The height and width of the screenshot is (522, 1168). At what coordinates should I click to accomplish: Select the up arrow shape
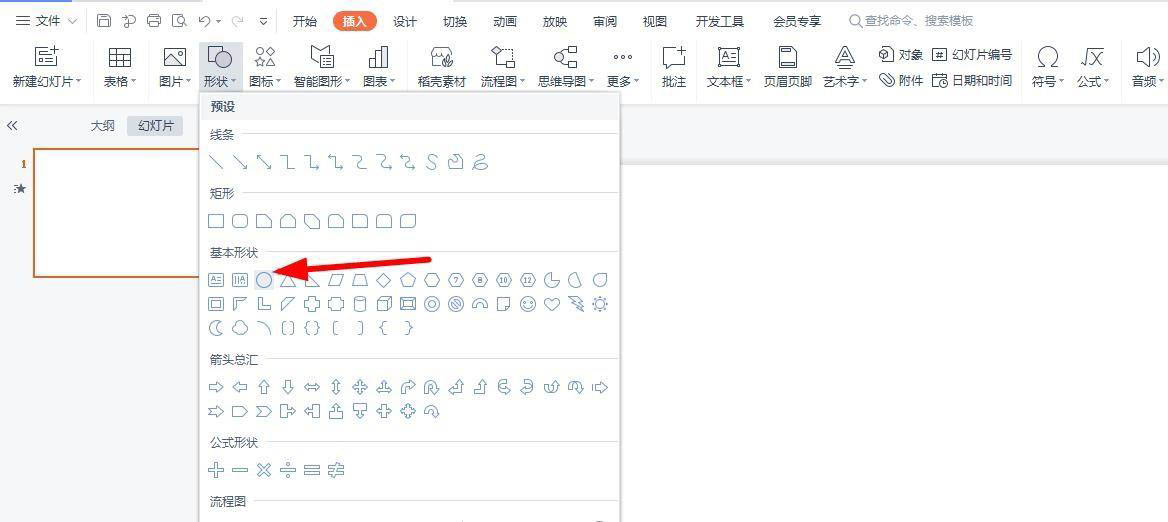264,387
